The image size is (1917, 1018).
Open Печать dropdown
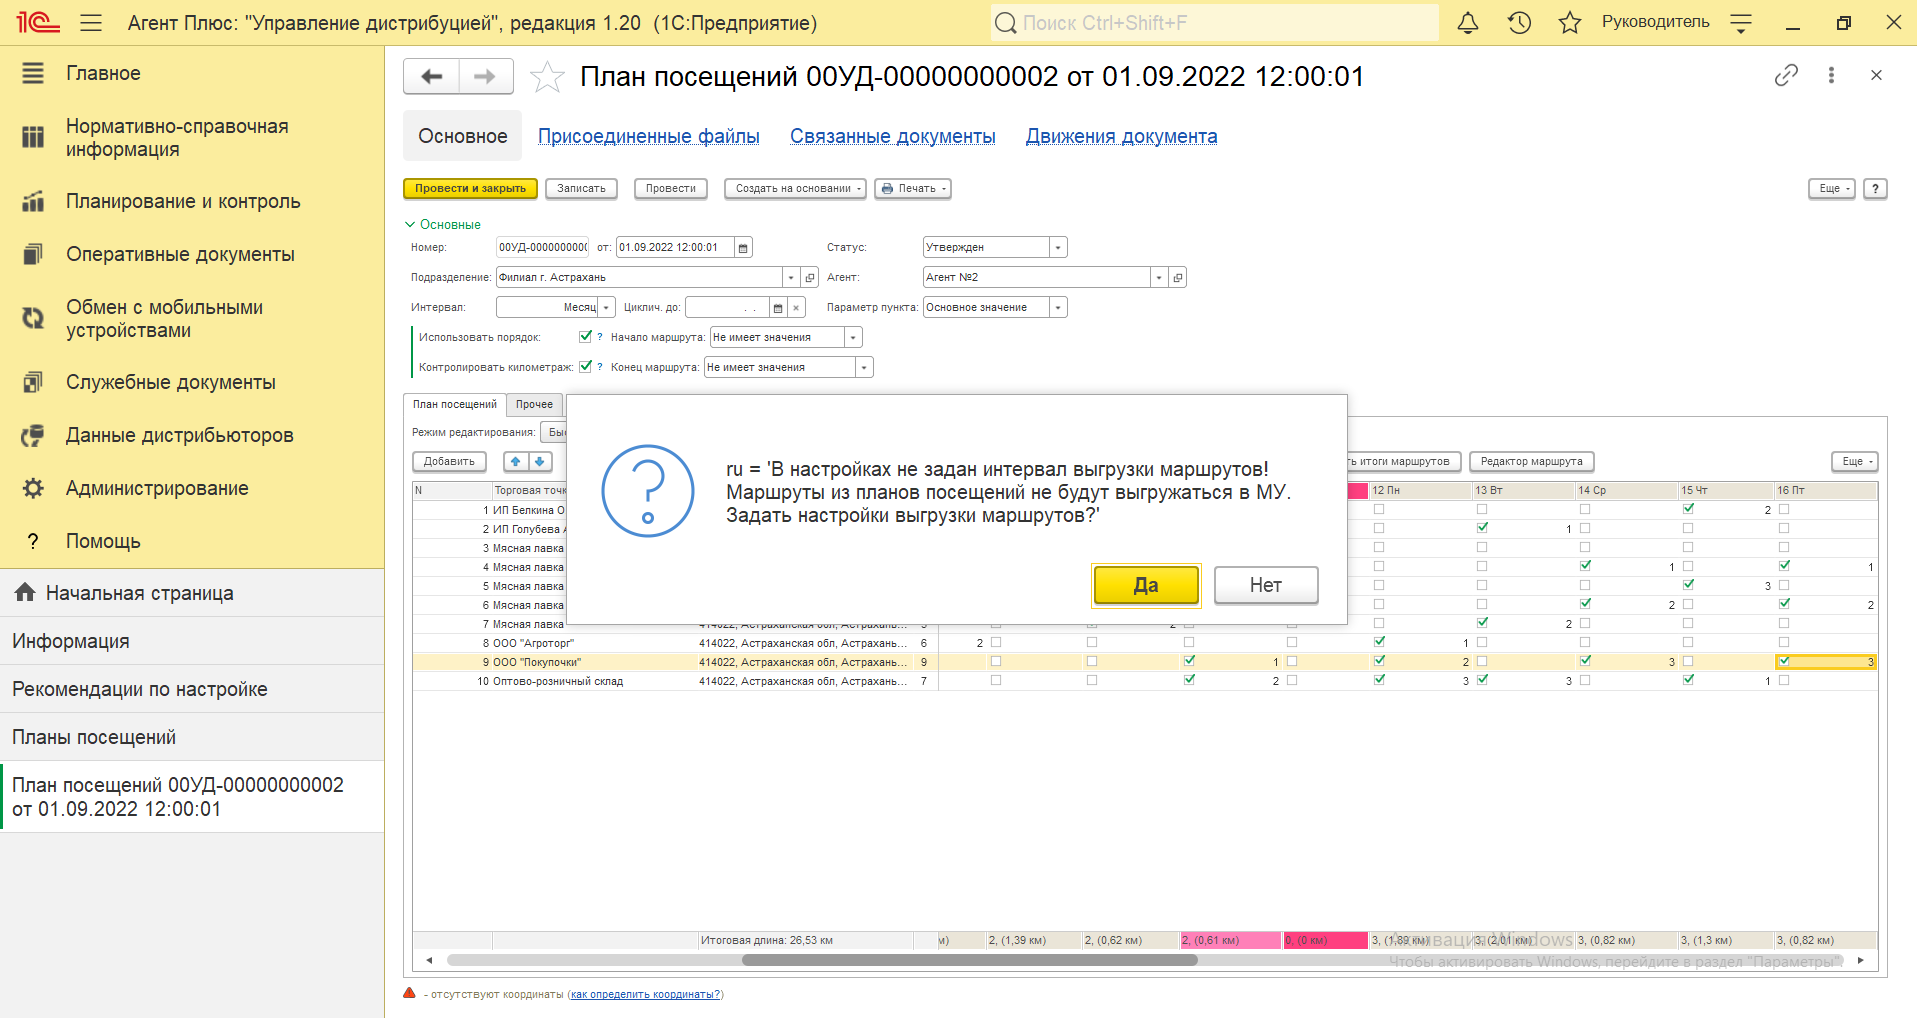(913, 188)
